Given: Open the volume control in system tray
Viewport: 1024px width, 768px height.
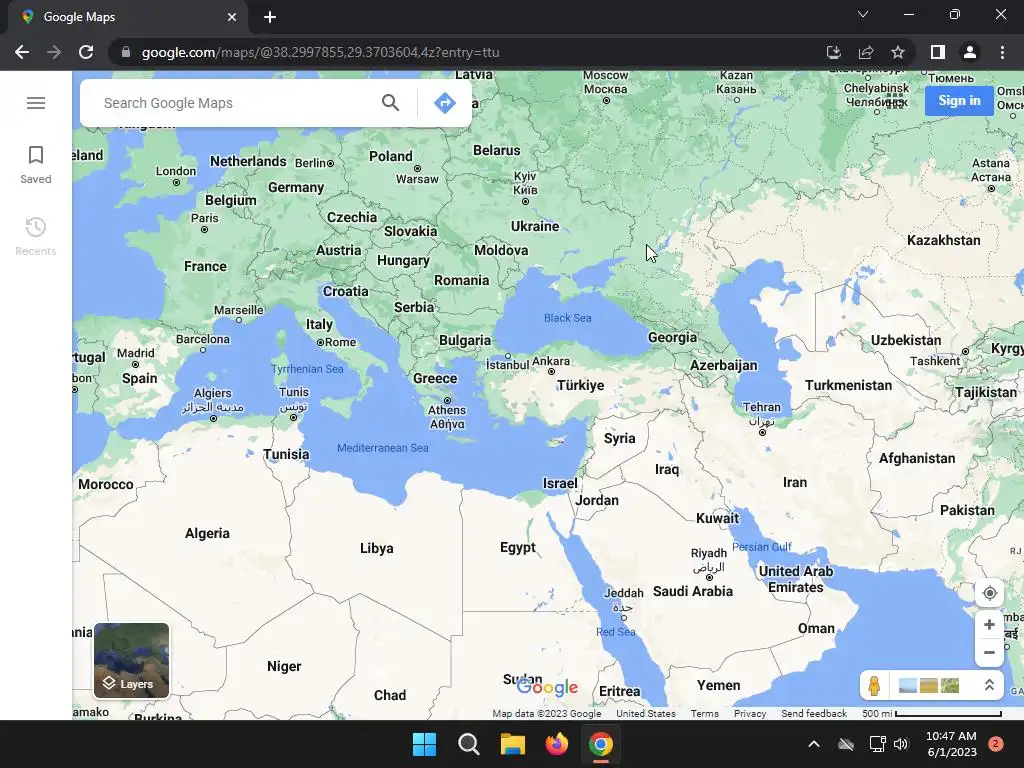Looking at the screenshot, I should click(x=901, y=744).
